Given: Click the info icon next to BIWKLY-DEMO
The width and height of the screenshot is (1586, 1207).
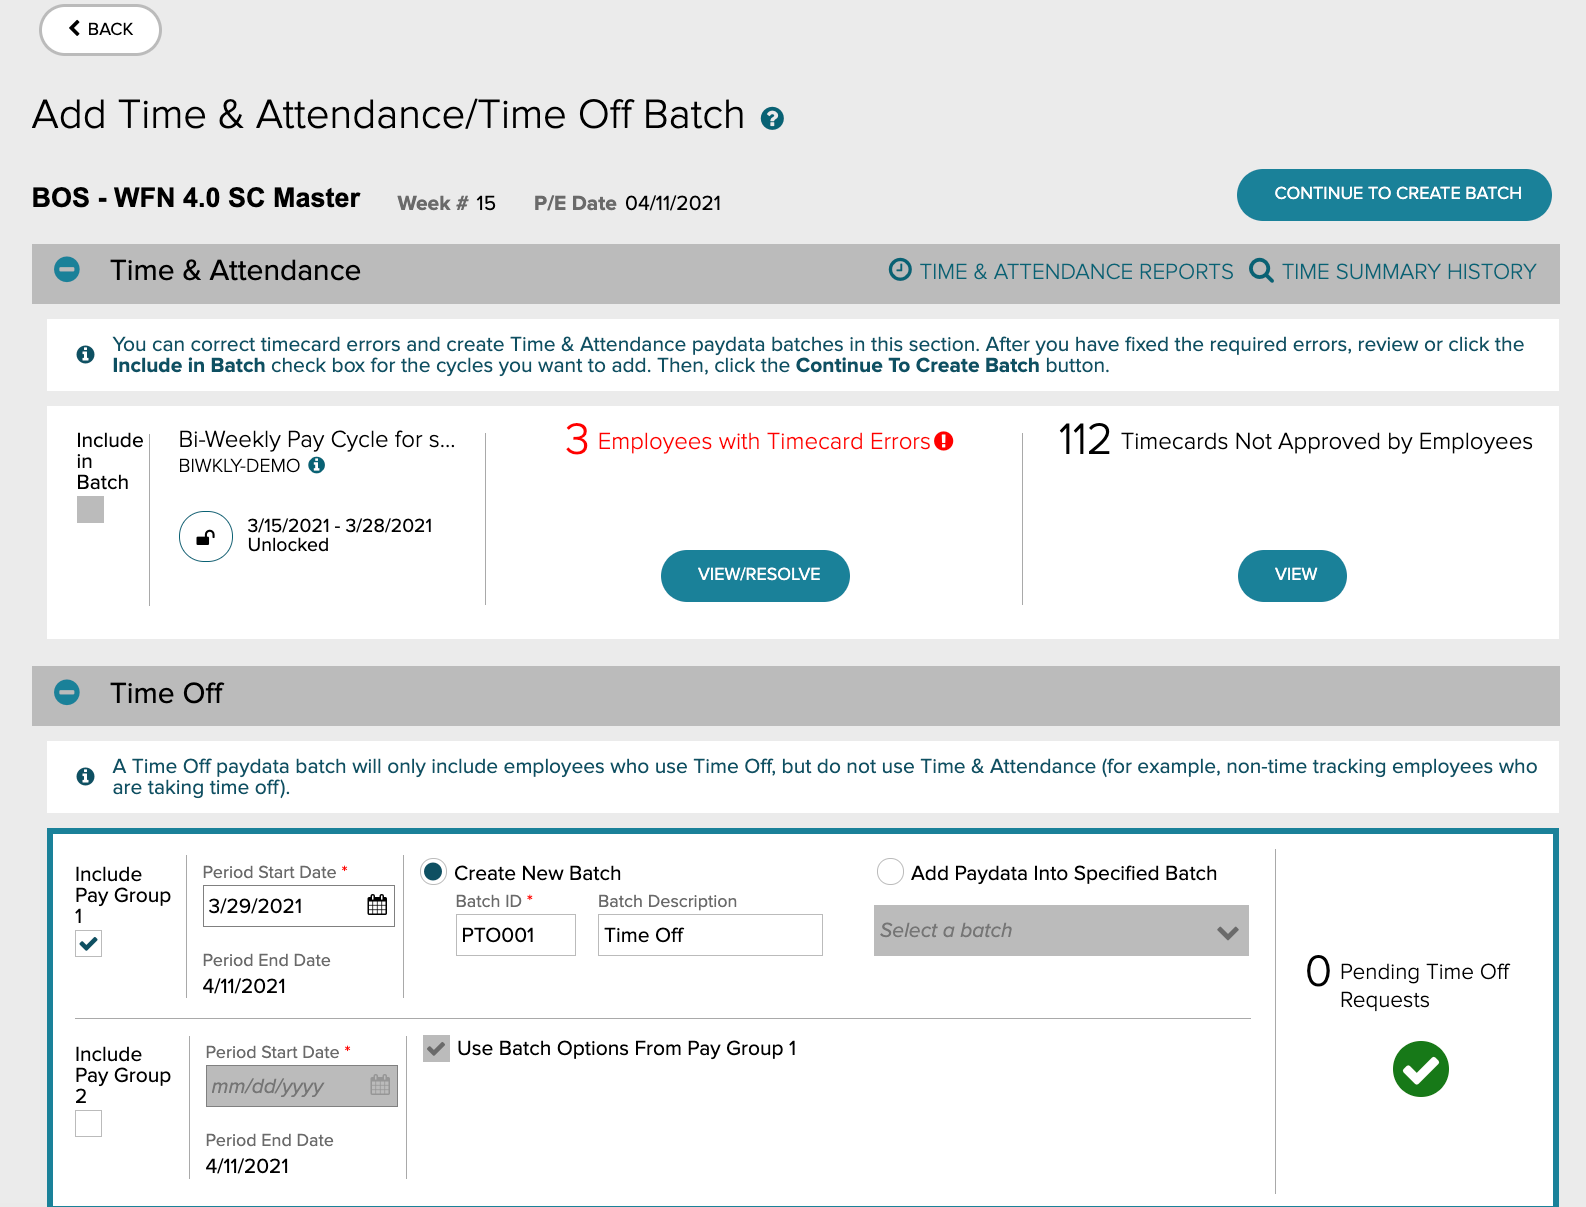Looking at the screenshot, I should tap(317, 465).
